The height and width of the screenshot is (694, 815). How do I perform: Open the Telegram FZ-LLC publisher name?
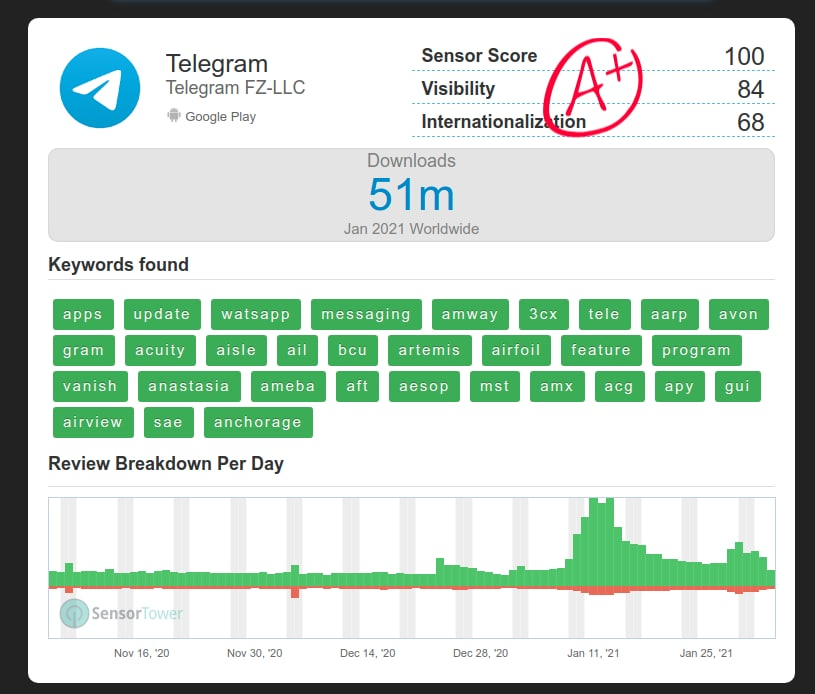pyautogui.click(x=235, y=87)
